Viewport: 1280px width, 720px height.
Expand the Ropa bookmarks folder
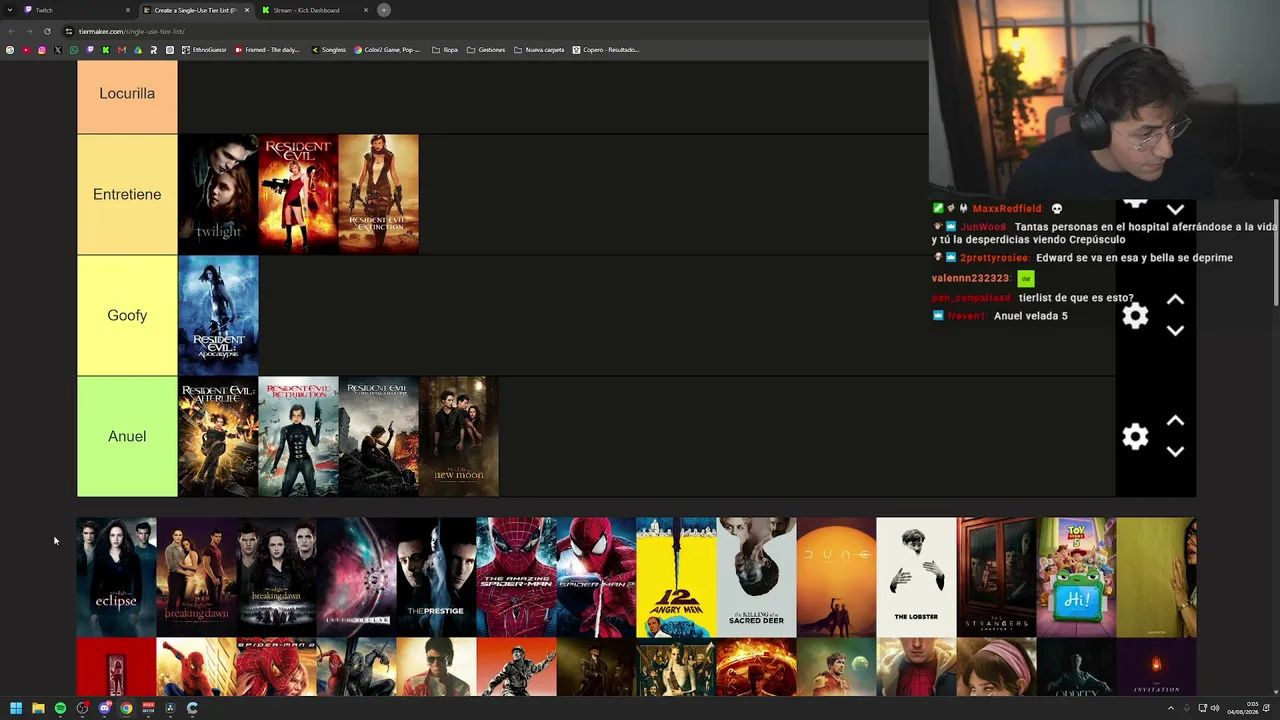pyautogui.click(x=445, y=50)
